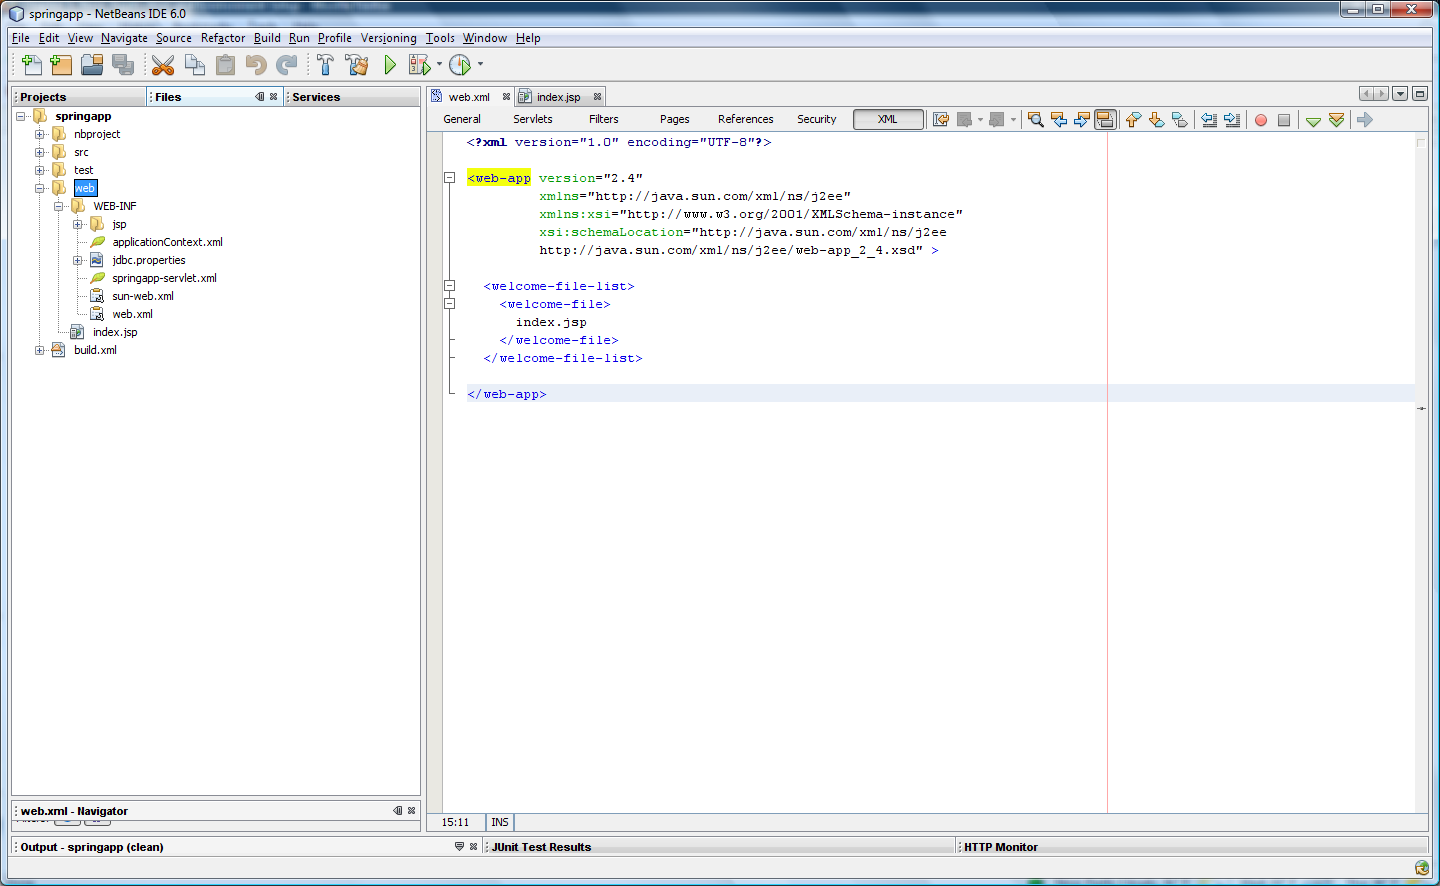Click the Cut scissors icon
This screenshot has height=886, width=1440.
point(163,65)
